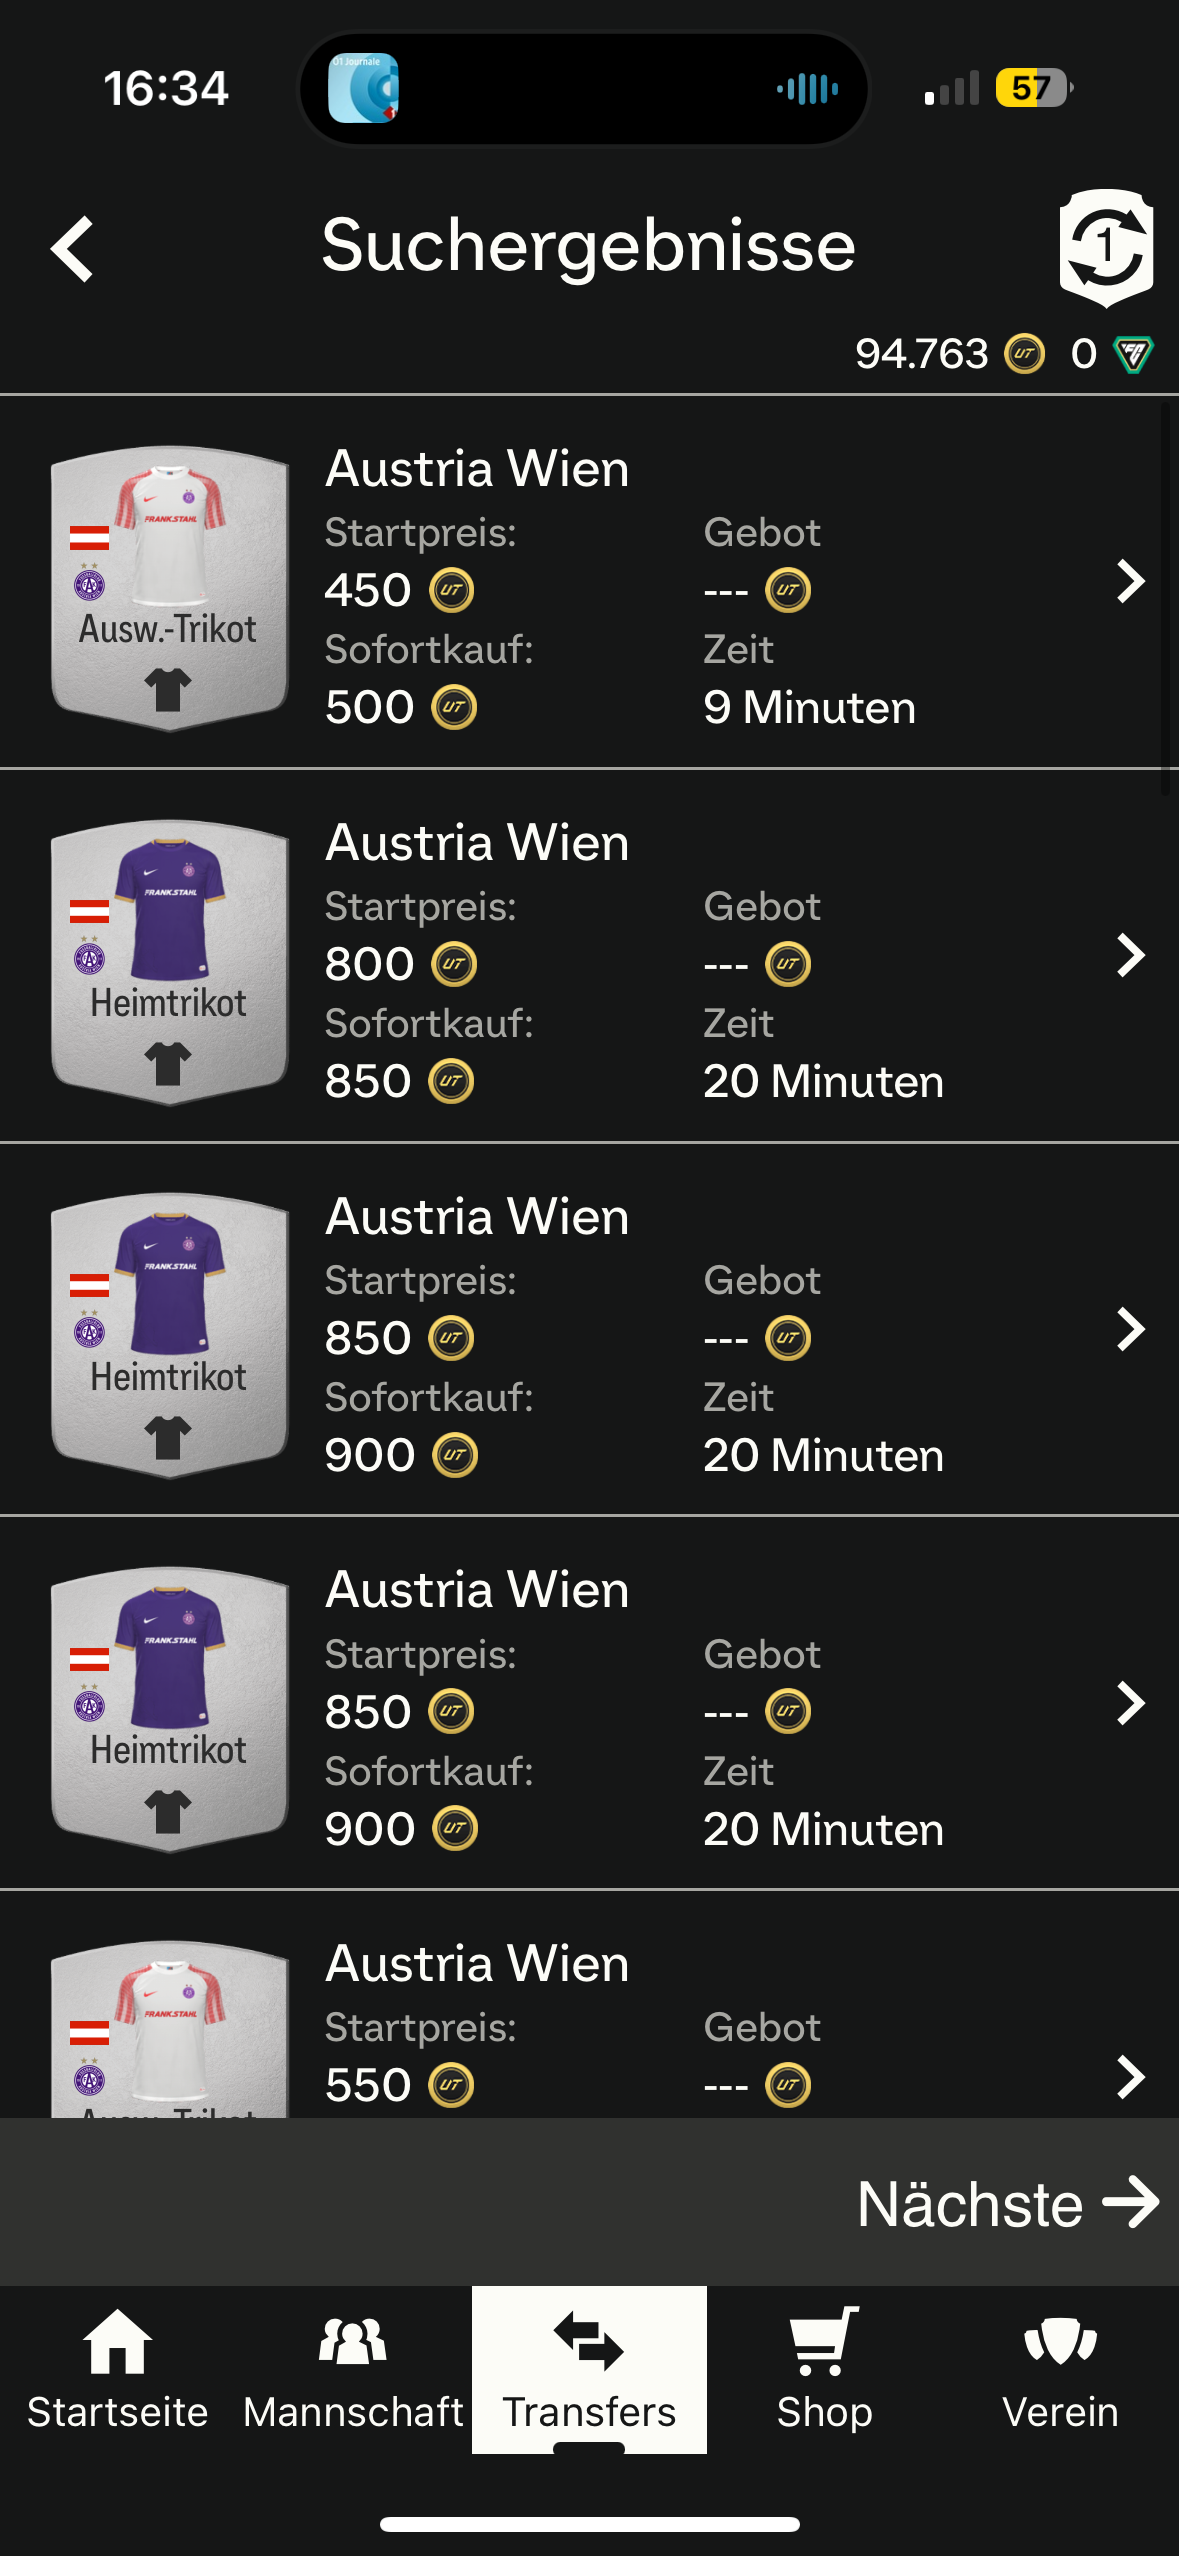This screenshot has width=1179, height=2556.
Task: Tap the back arrow icon
Action: pos(73,249)
